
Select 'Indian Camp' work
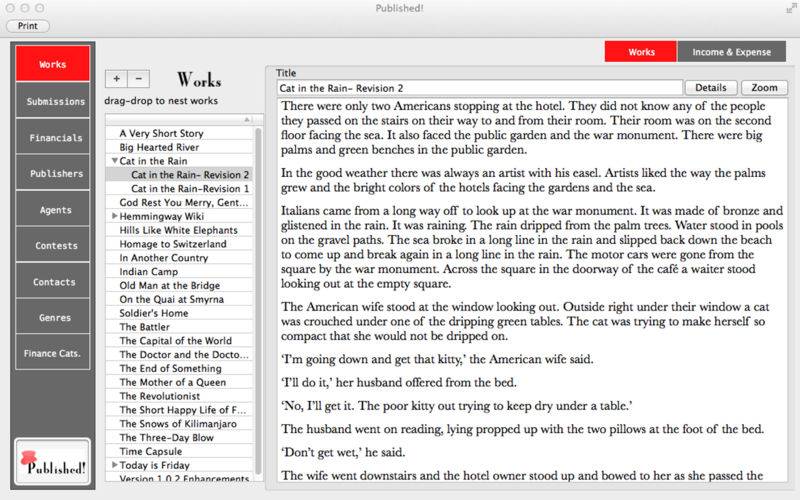[x=179, y=271]
